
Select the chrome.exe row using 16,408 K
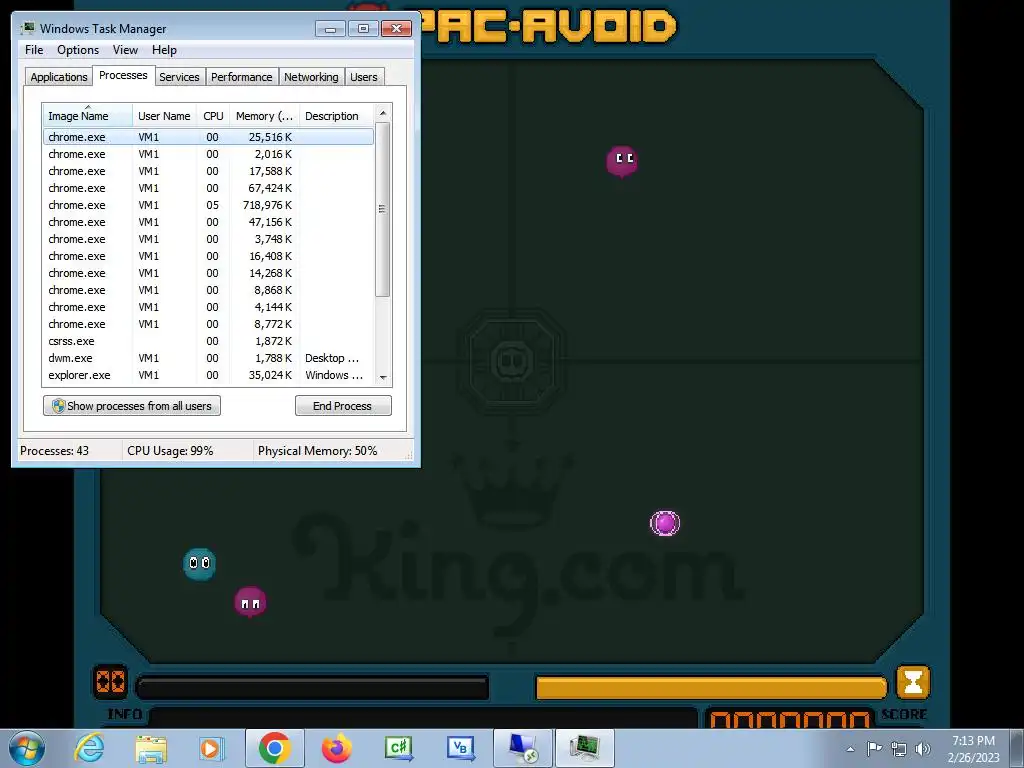(x=208, y=256)
